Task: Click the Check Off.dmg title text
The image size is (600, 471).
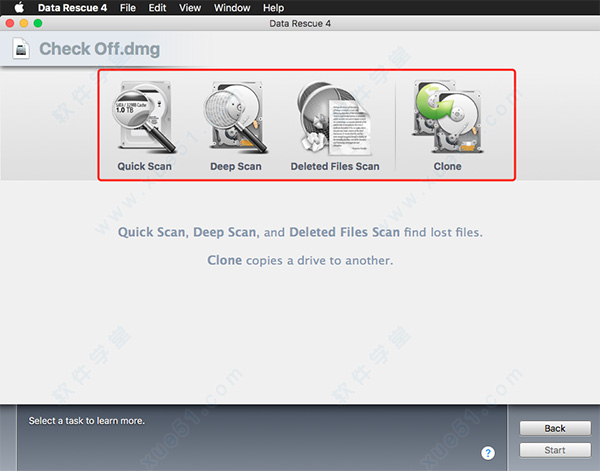Action: (99, 49)
